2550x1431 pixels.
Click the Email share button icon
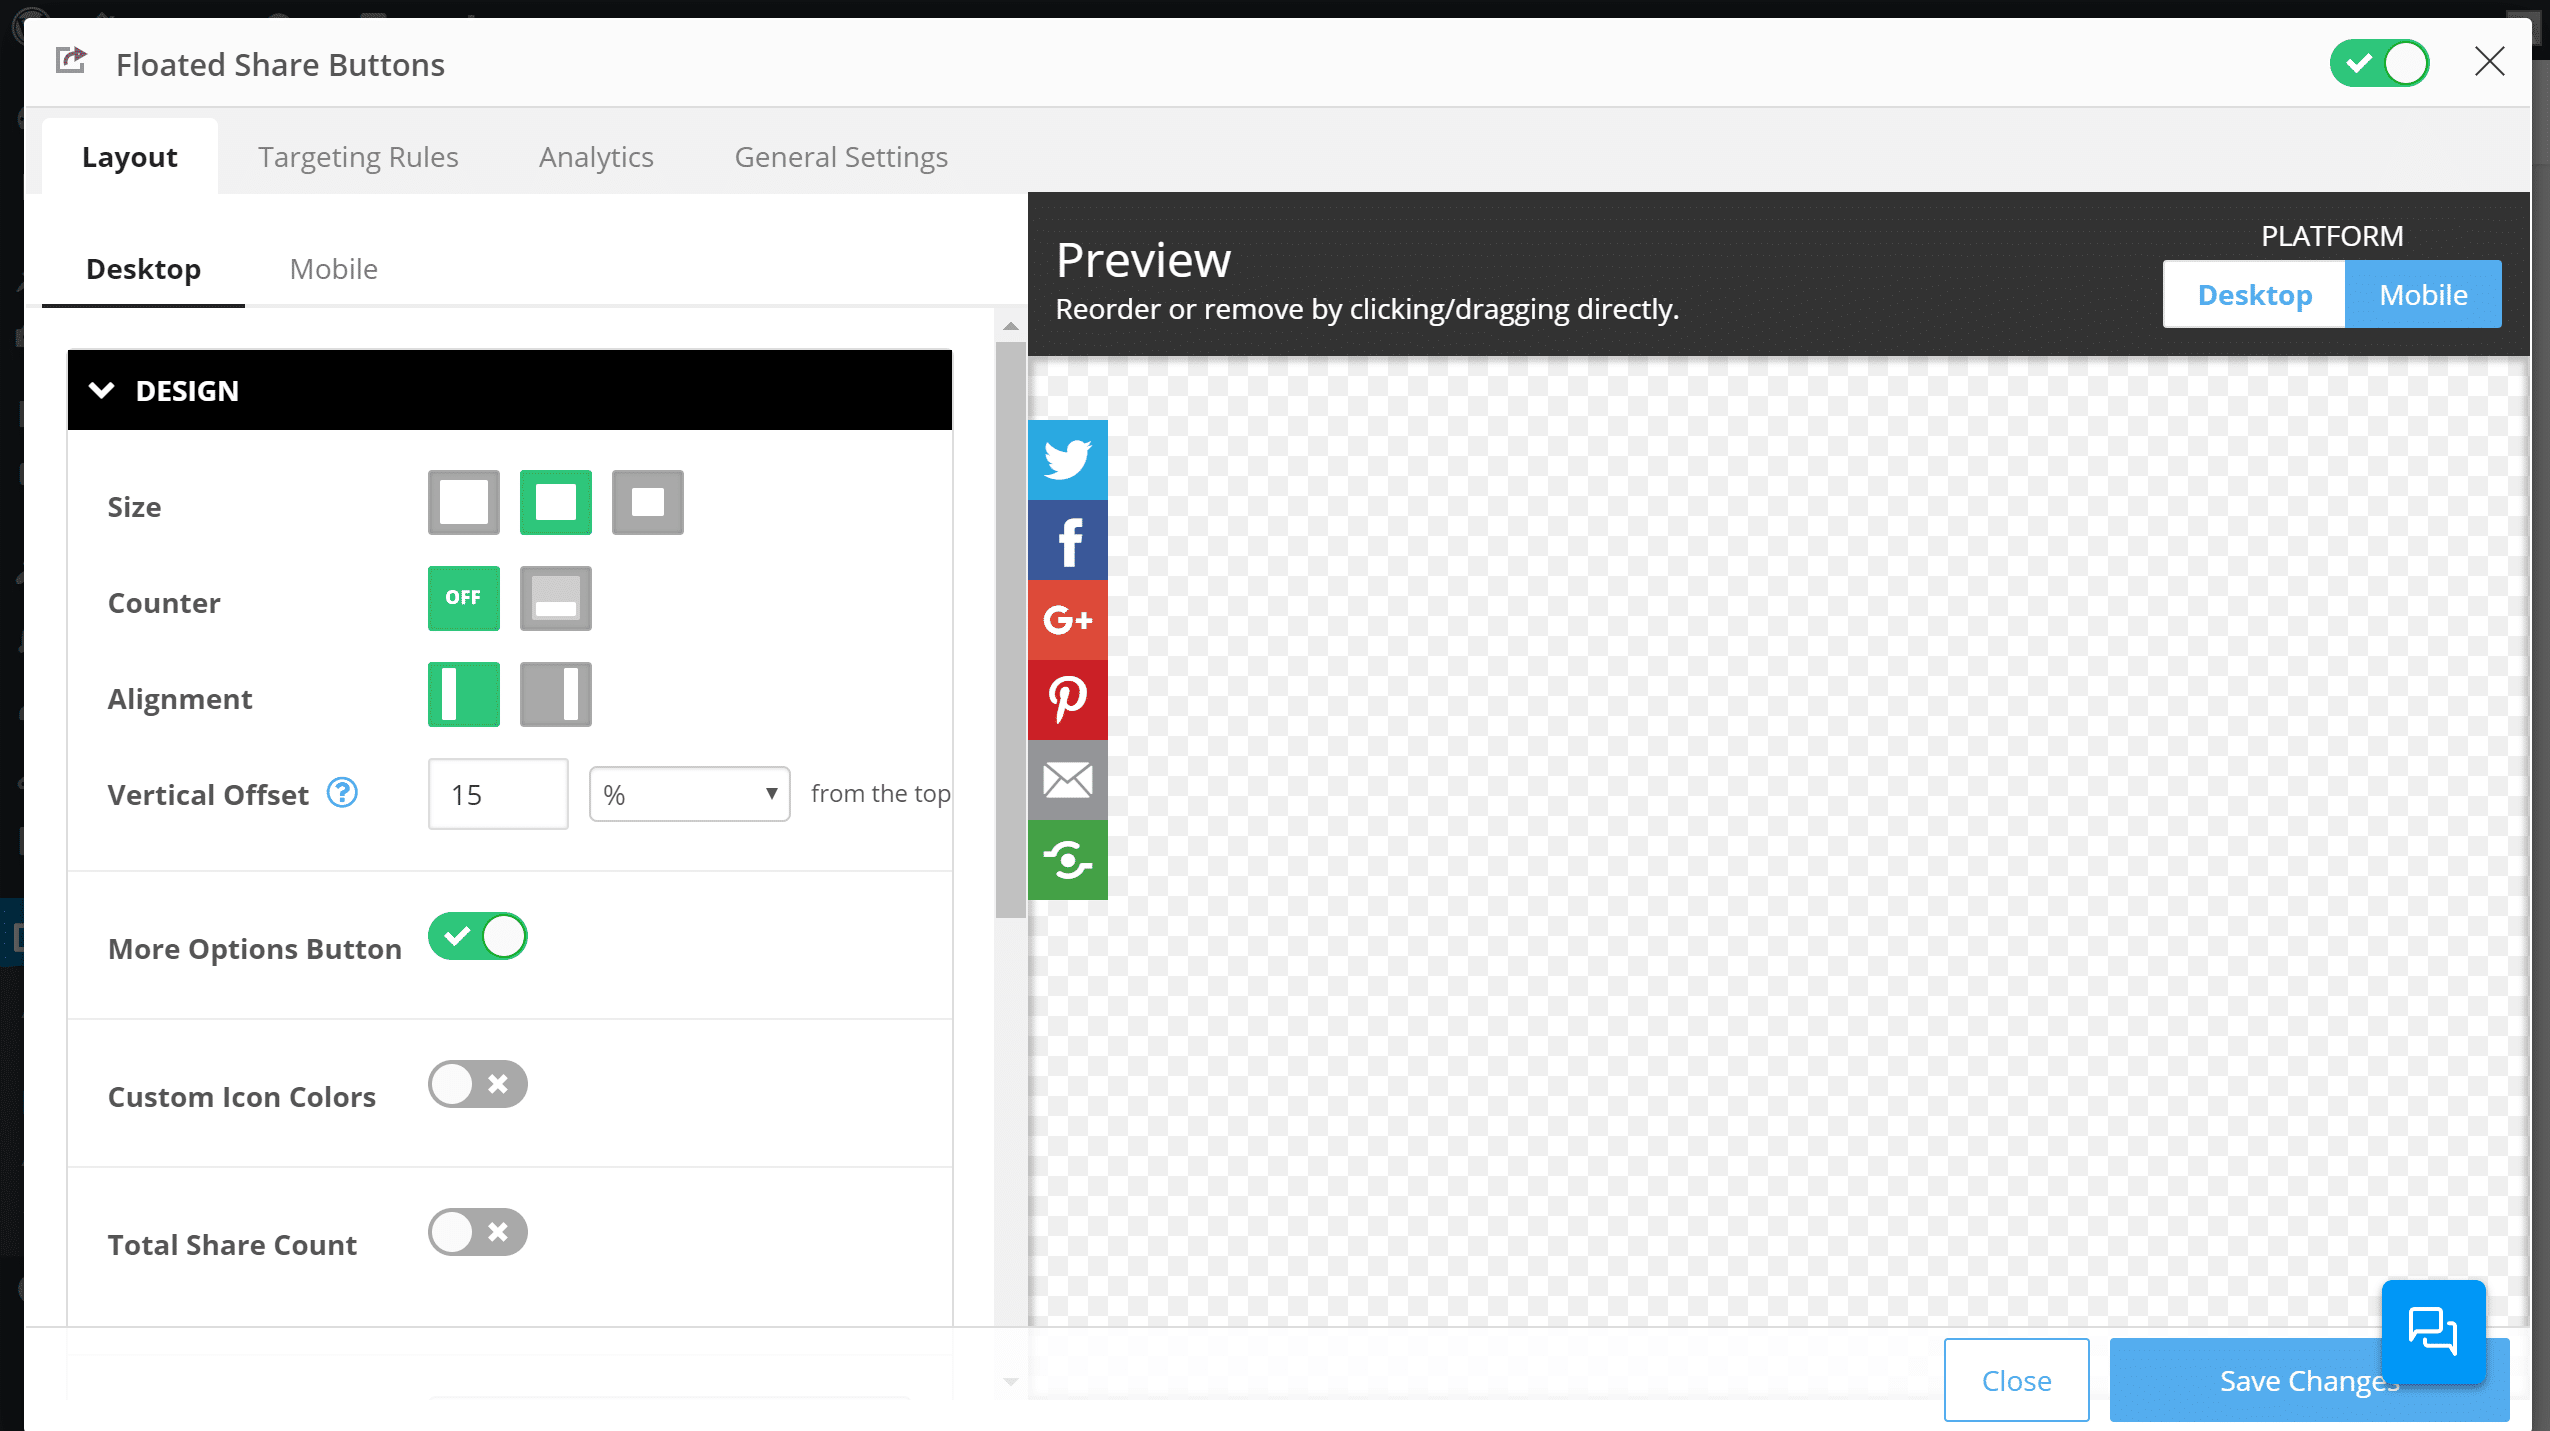(x=1068, y=779)
